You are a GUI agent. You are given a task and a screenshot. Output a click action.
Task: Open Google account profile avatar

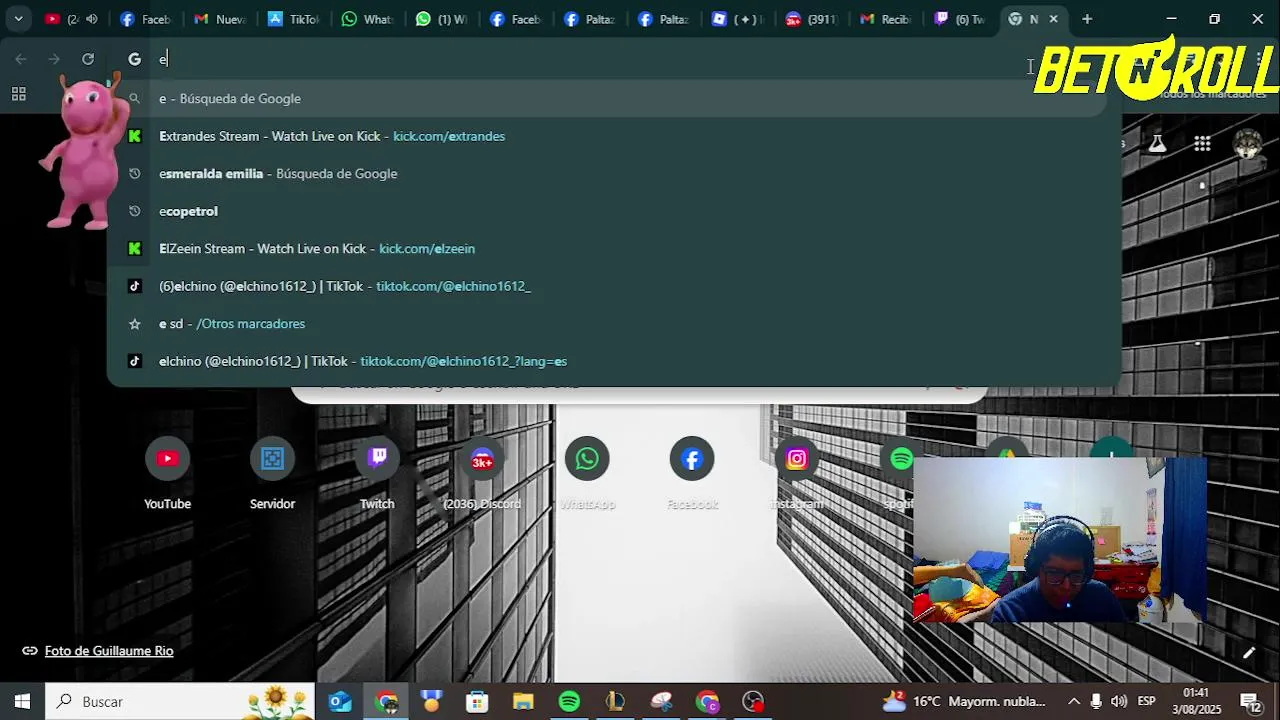(1247, 144)
